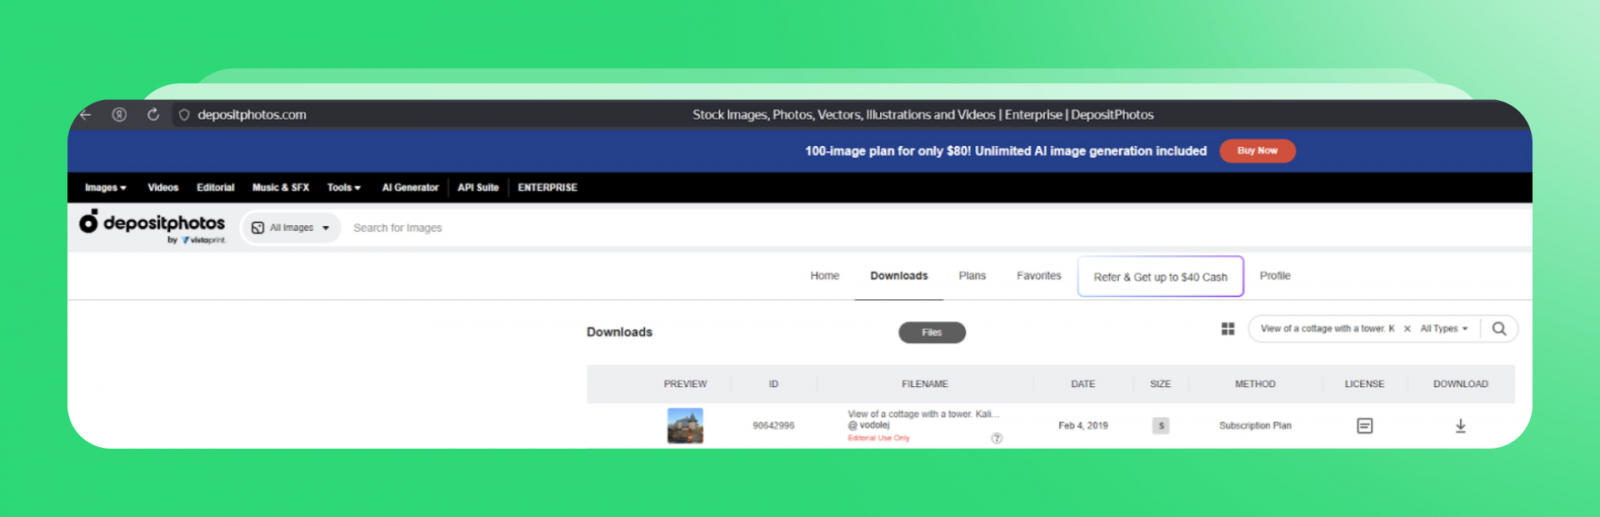Switch to grid view icon
Image resolution: width=1600 pixels, height=517 pixels.
(x=1228, y=329)
